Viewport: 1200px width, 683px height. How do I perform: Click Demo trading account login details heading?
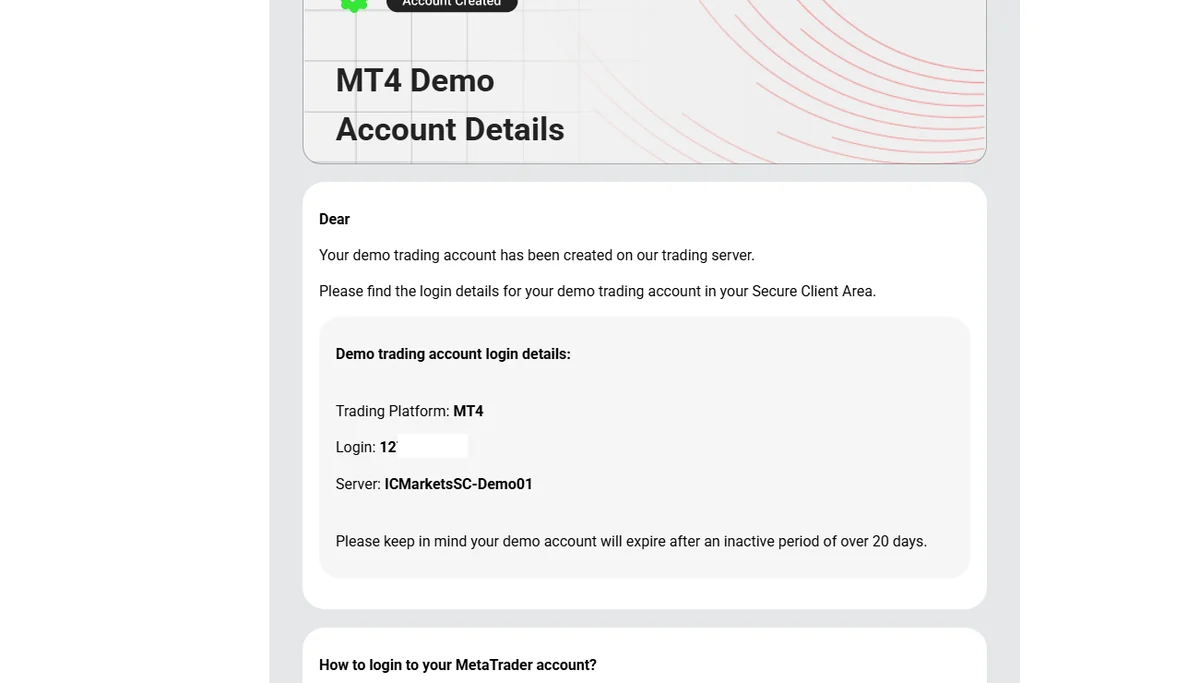(x=453, y=354)
